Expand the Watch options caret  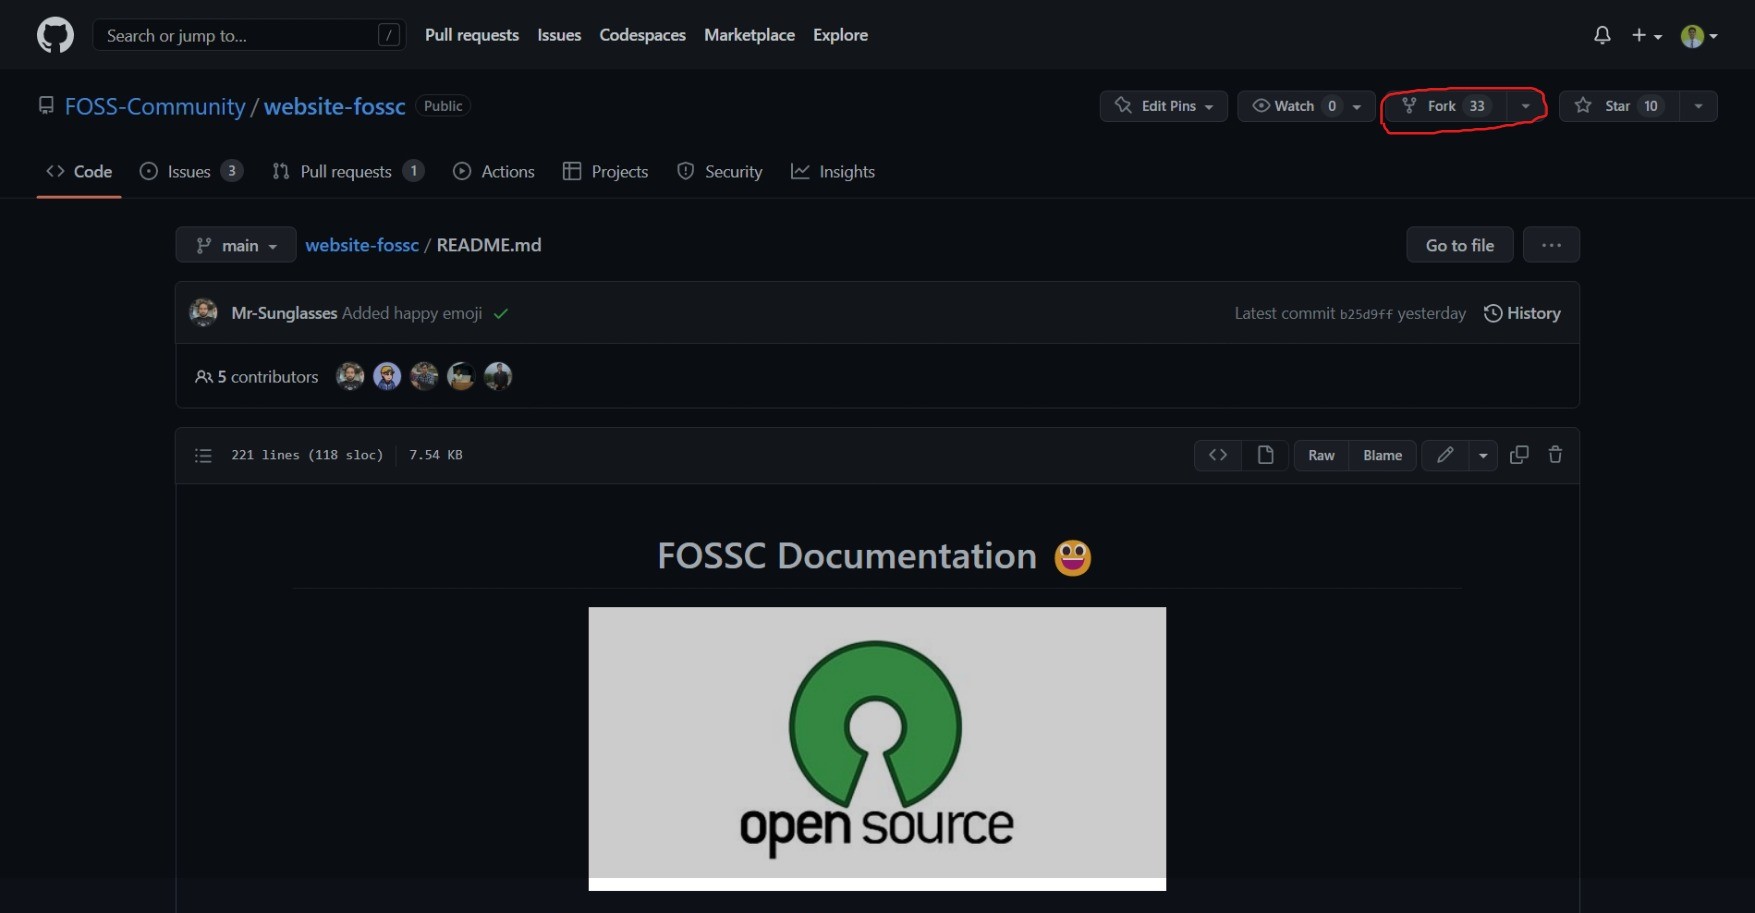pyautogui.click(x=1357, y=106)
